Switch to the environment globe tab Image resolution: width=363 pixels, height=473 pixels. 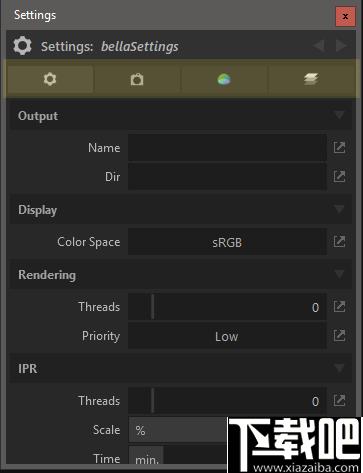[x=224, y=79]
